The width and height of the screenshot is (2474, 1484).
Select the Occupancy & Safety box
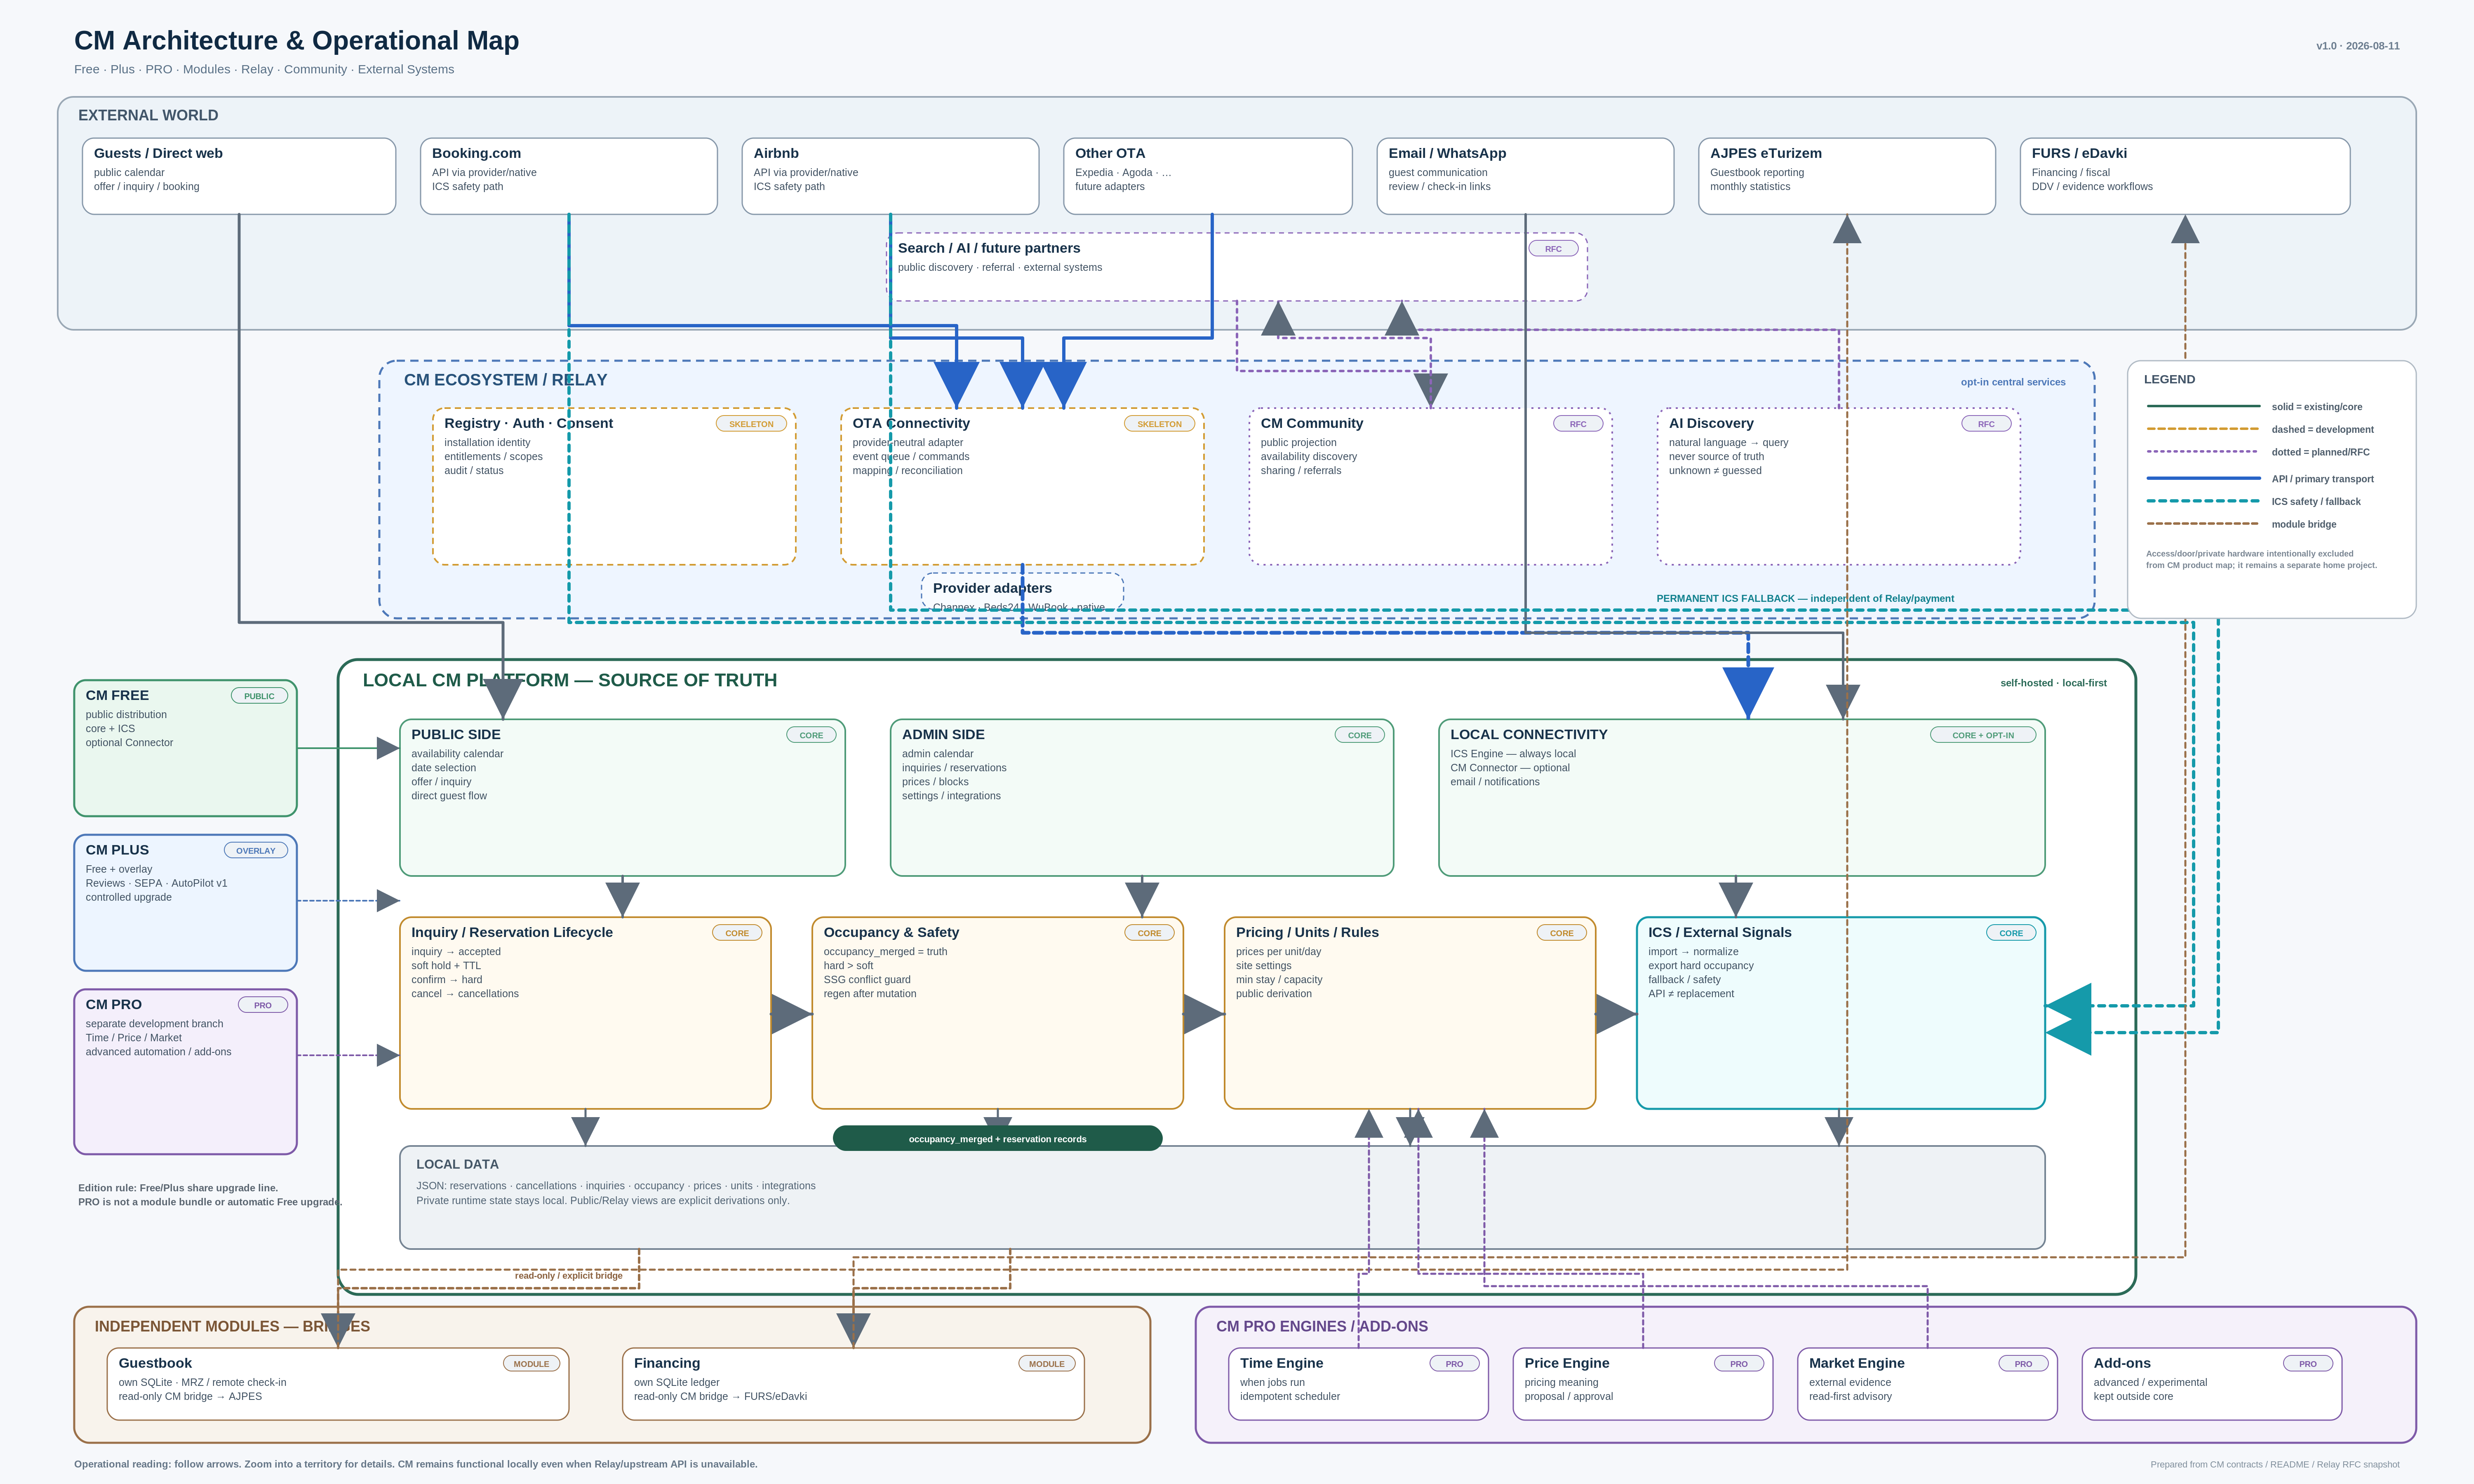(x=998, y=1013)
